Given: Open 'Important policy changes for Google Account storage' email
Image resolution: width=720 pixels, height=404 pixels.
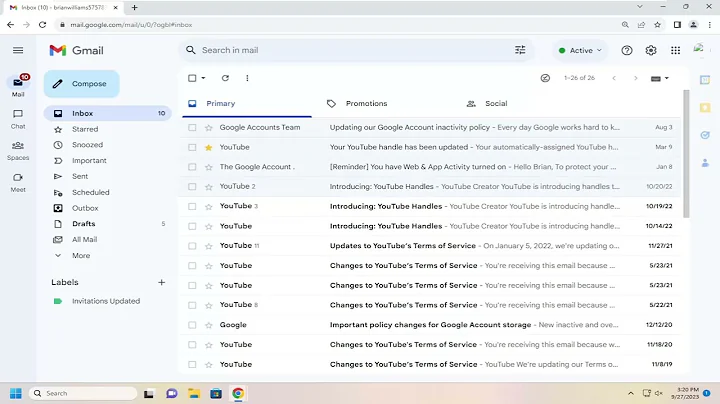Looking at the screenshot, I should click(430, 325).
